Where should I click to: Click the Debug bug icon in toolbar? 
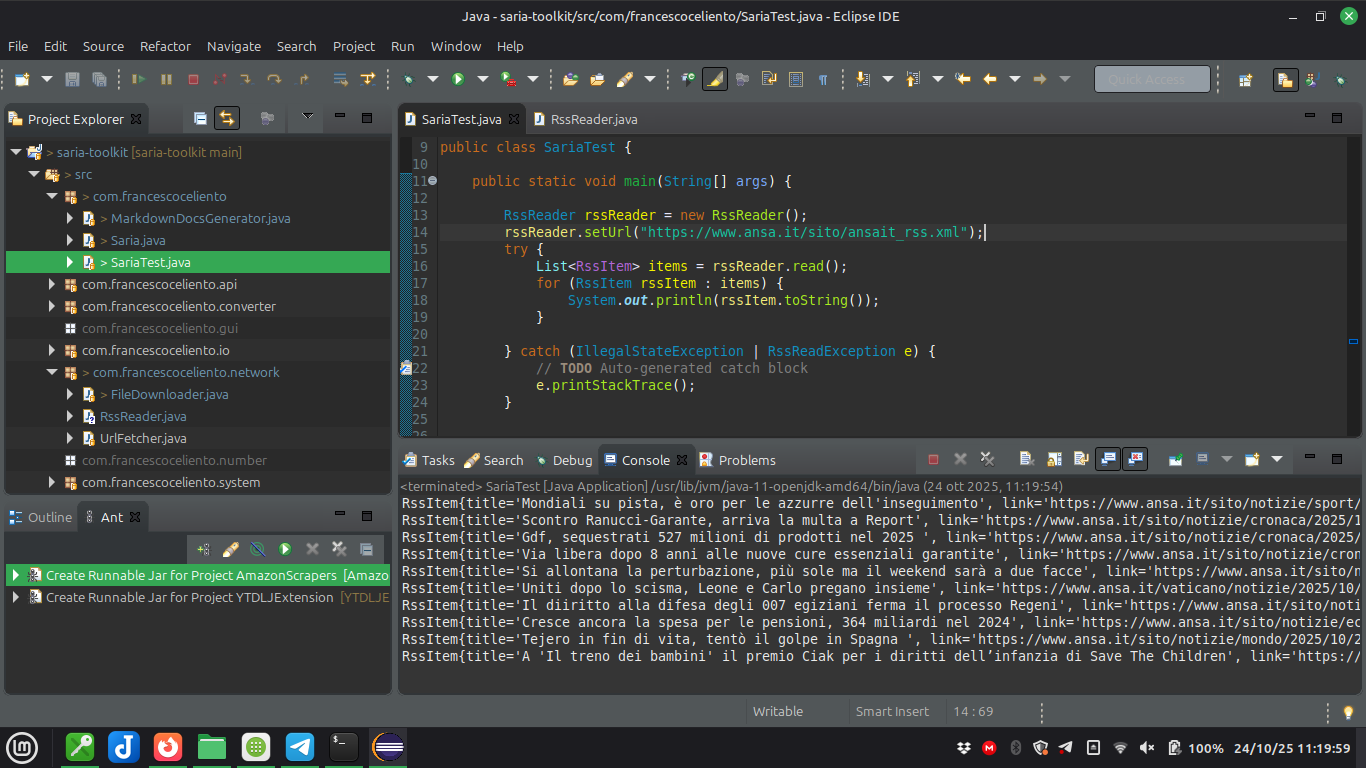(408, 79)
